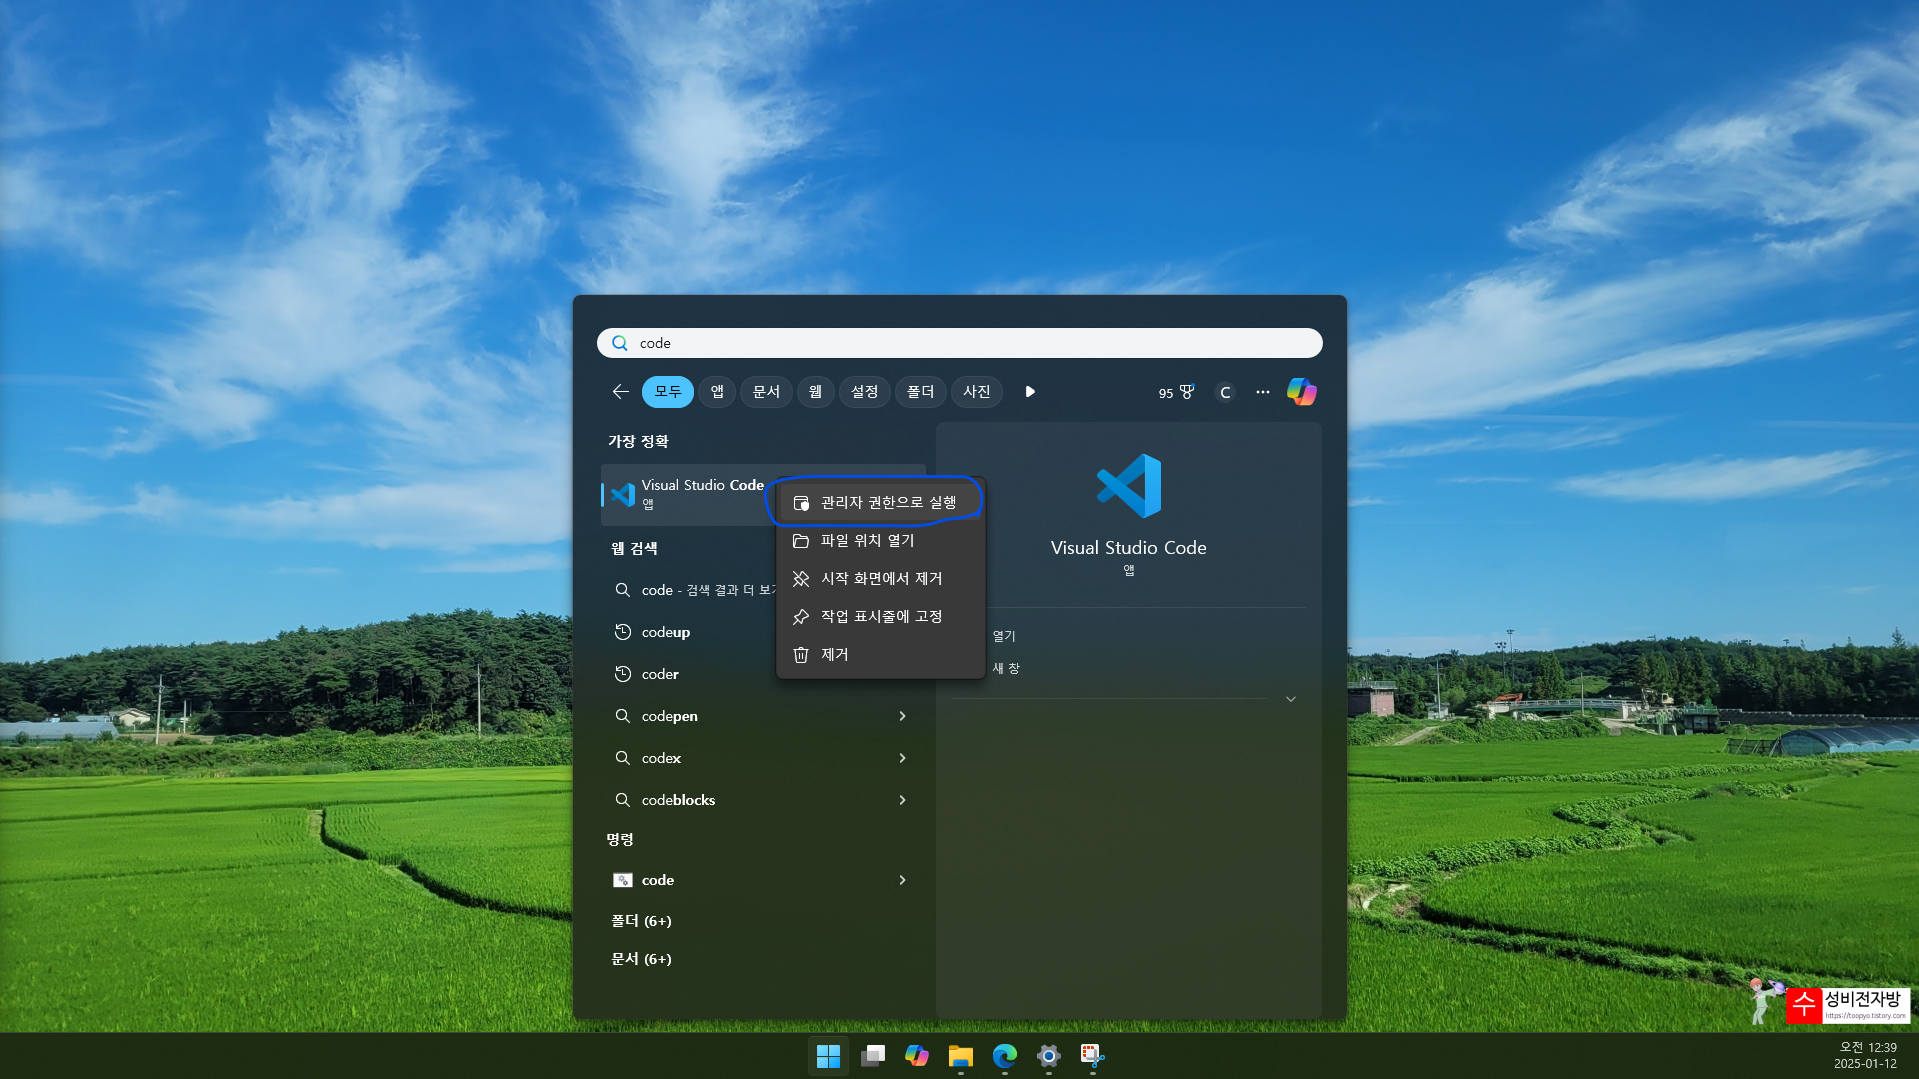Screen dimensions: 1919x1079
Task: Click the 'codeblocks' web search suggestion
Action: coord(745,800)
